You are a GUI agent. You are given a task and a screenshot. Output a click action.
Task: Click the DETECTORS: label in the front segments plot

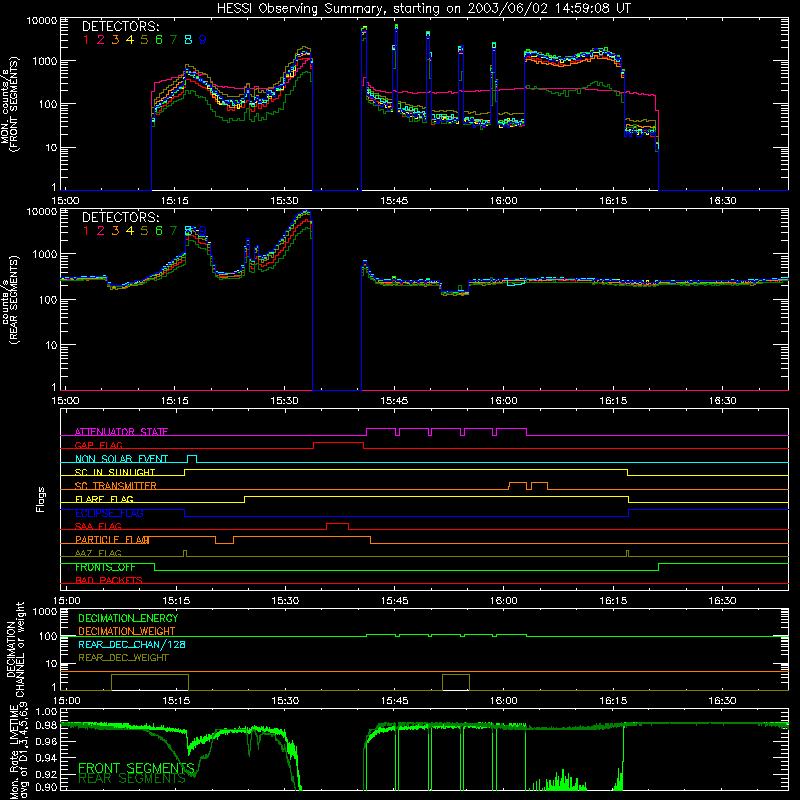120,26
